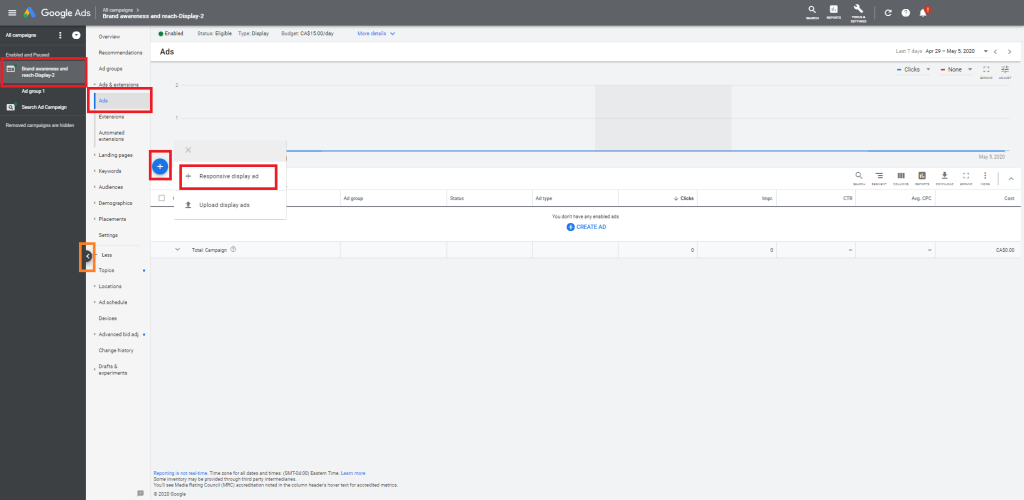Open Learn more link in footer
Screen dimensions: 1024x500
(353, 473)
